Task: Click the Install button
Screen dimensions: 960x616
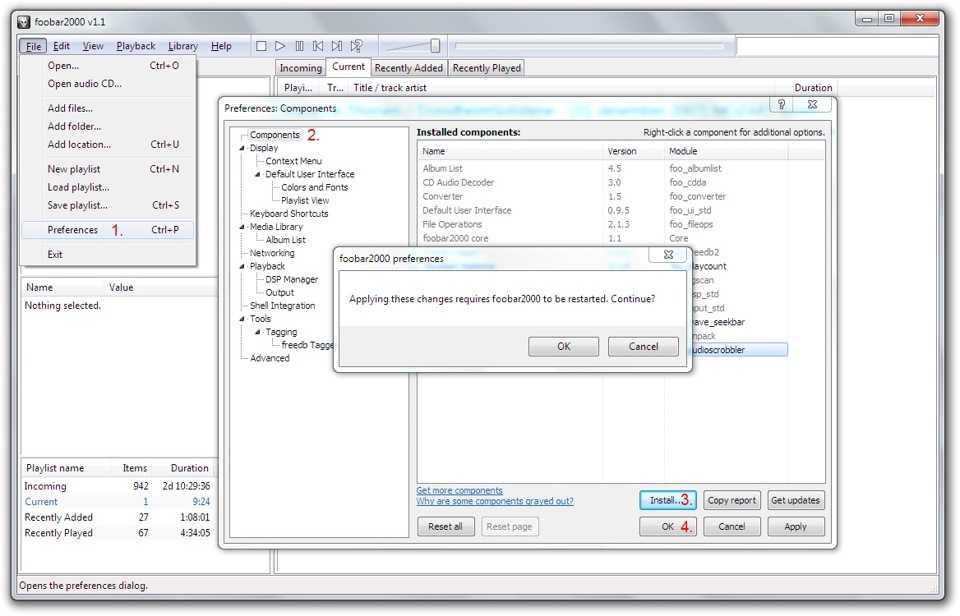Action: pyautogui.click(x=664, y=500)
